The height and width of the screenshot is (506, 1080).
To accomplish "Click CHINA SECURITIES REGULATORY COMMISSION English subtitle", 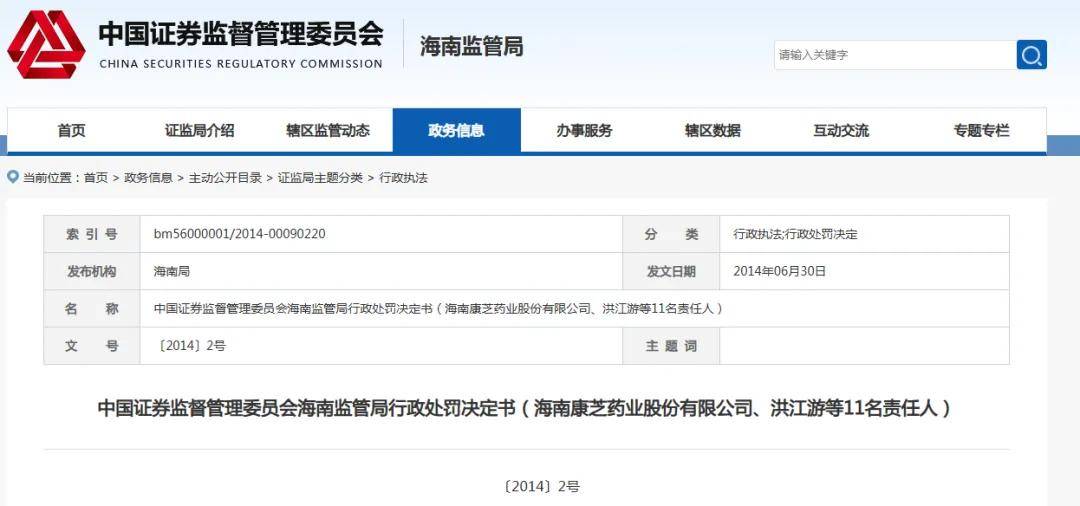I will coord(240,64).
